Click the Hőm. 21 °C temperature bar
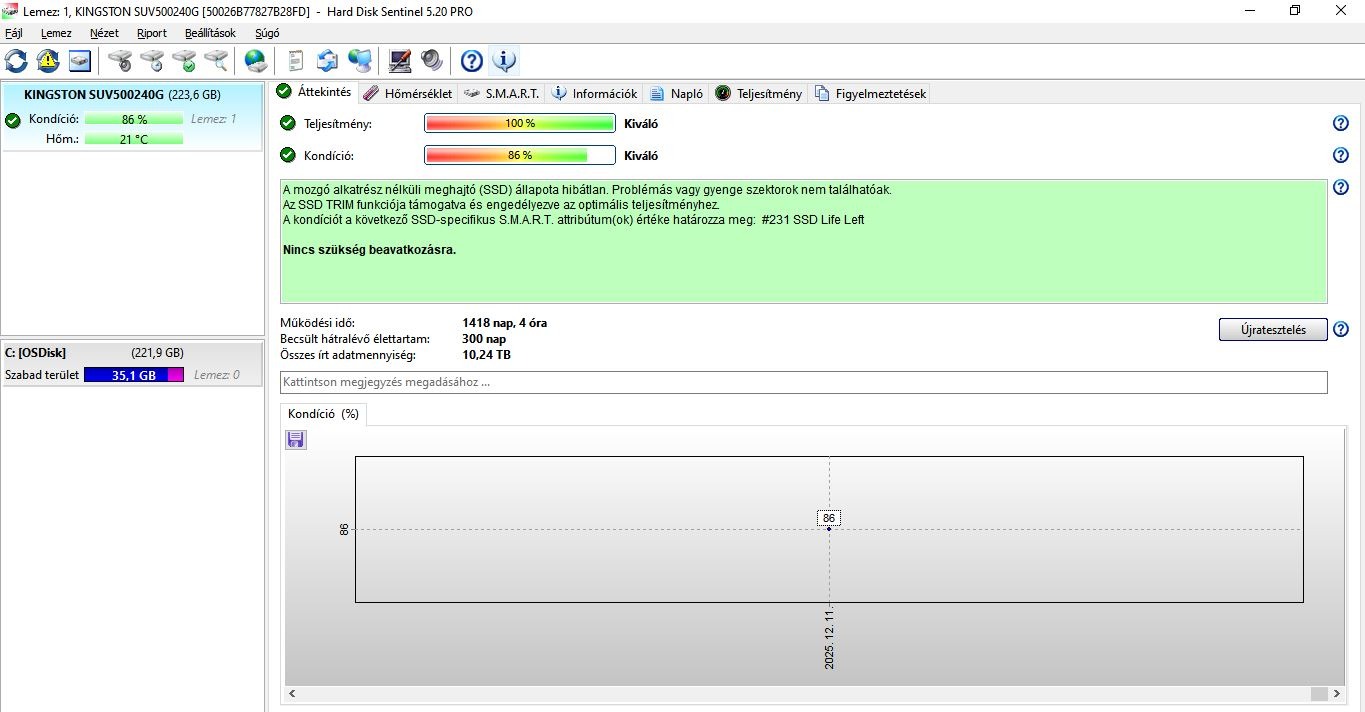The height and width of the screenshot is (712, 1365). (134, 139)
